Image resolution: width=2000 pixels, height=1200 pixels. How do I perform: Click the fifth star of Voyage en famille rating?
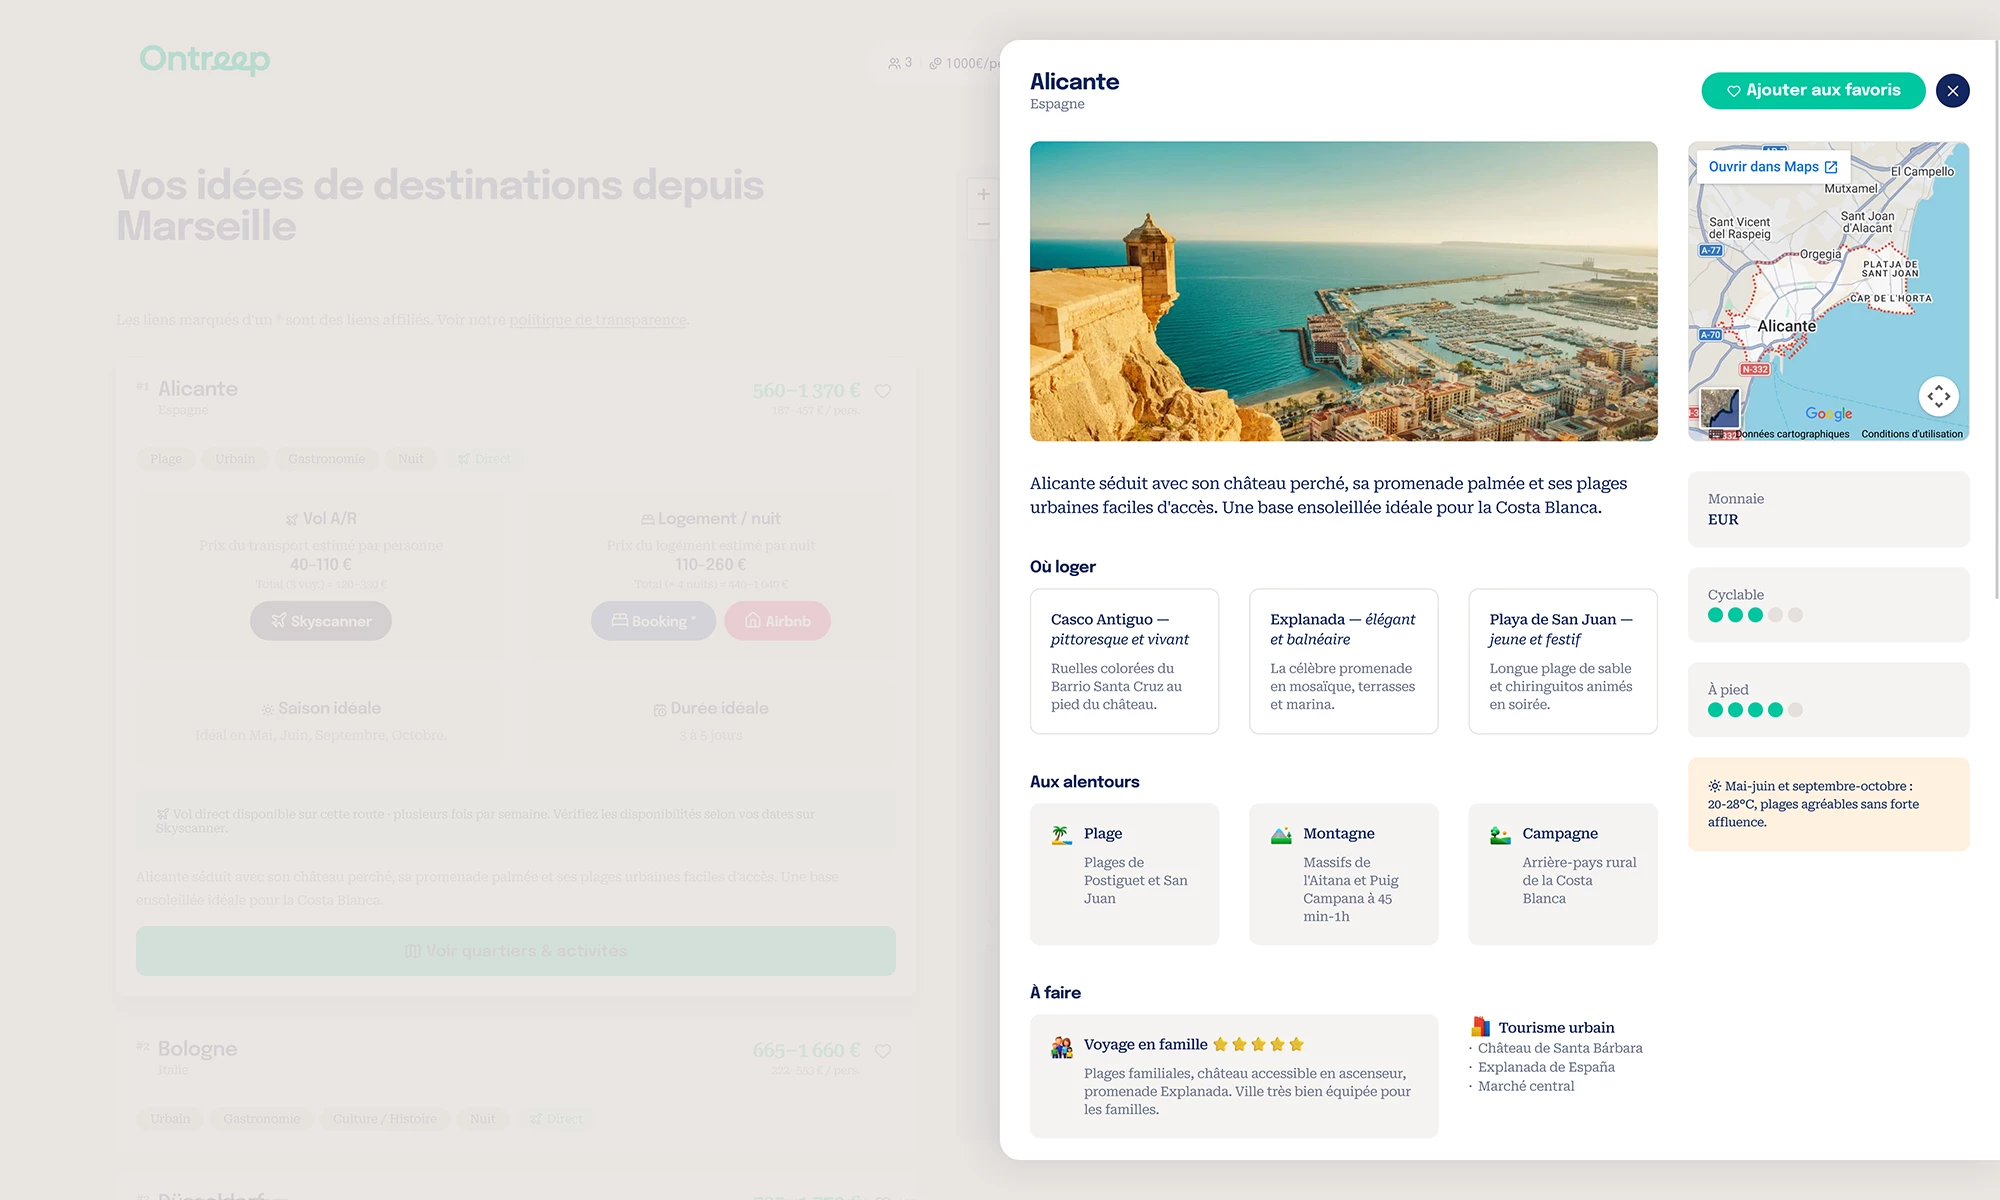pos(1296,1044)
